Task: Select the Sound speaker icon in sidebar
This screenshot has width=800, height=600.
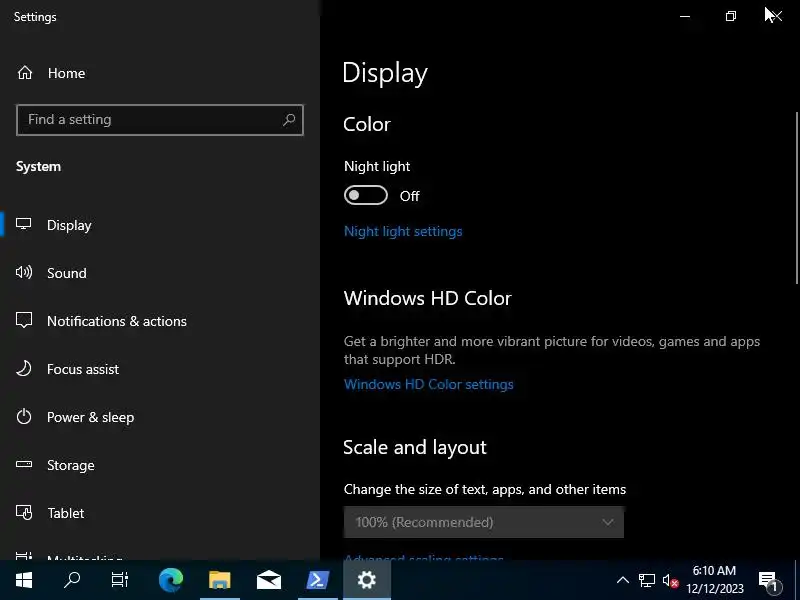Action: point(23,272)
